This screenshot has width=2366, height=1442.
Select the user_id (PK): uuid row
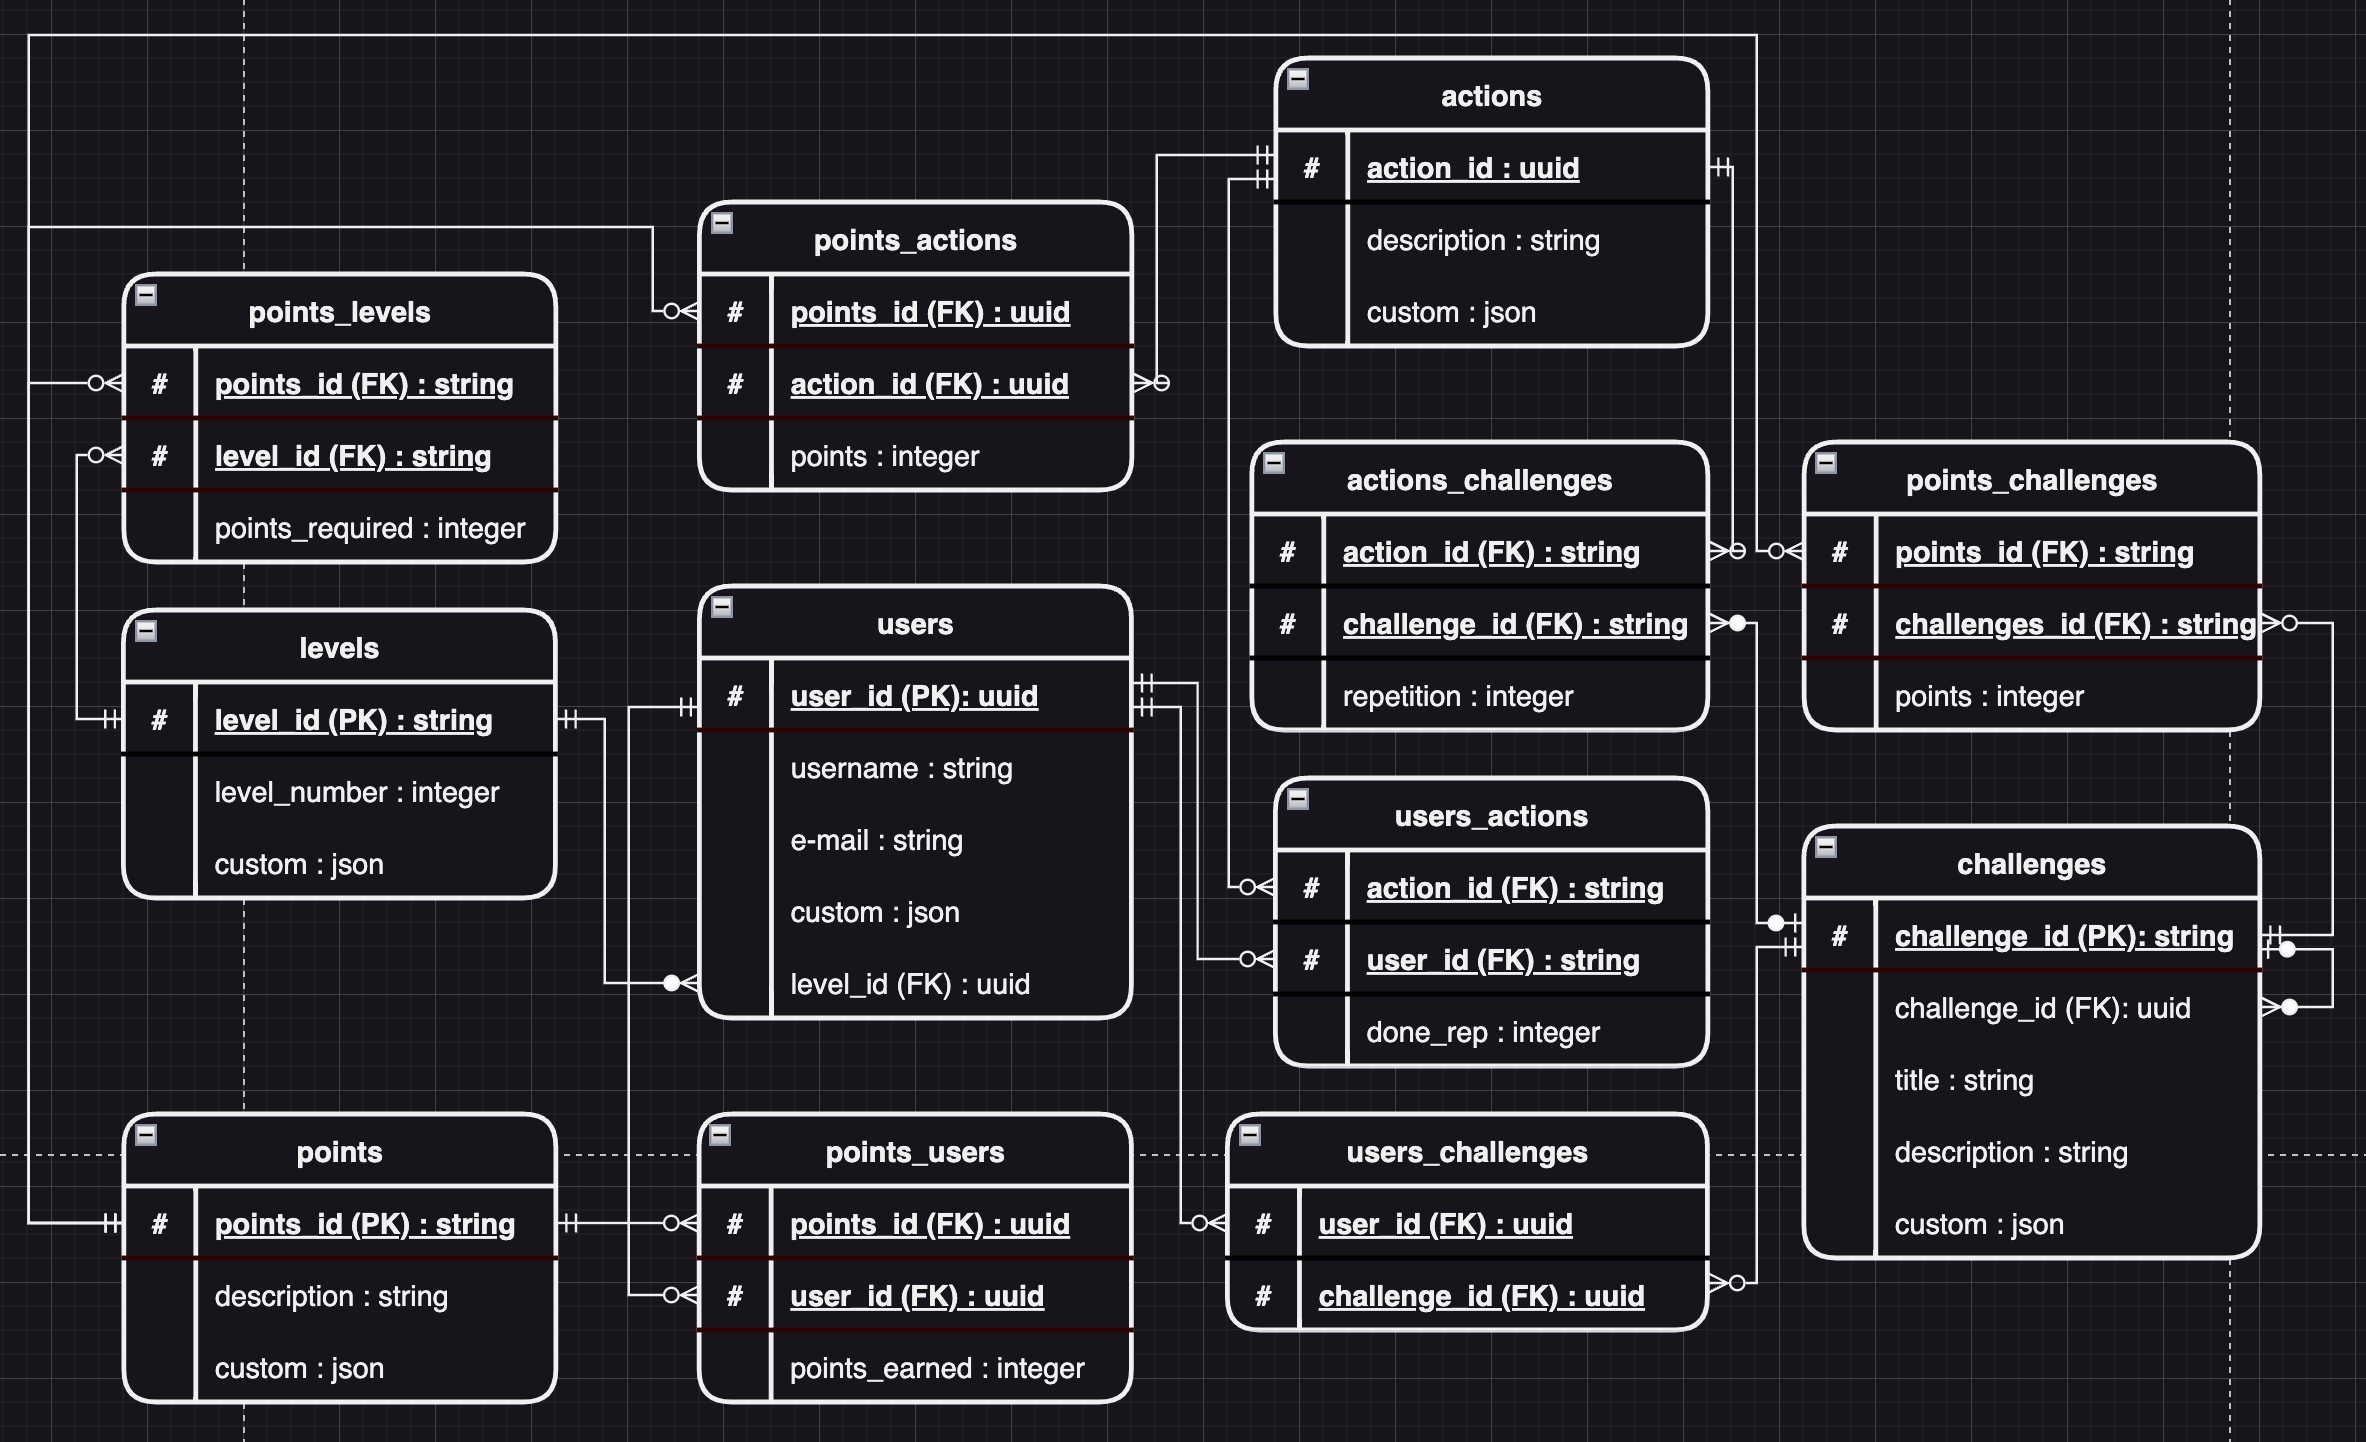coord(914,697)
